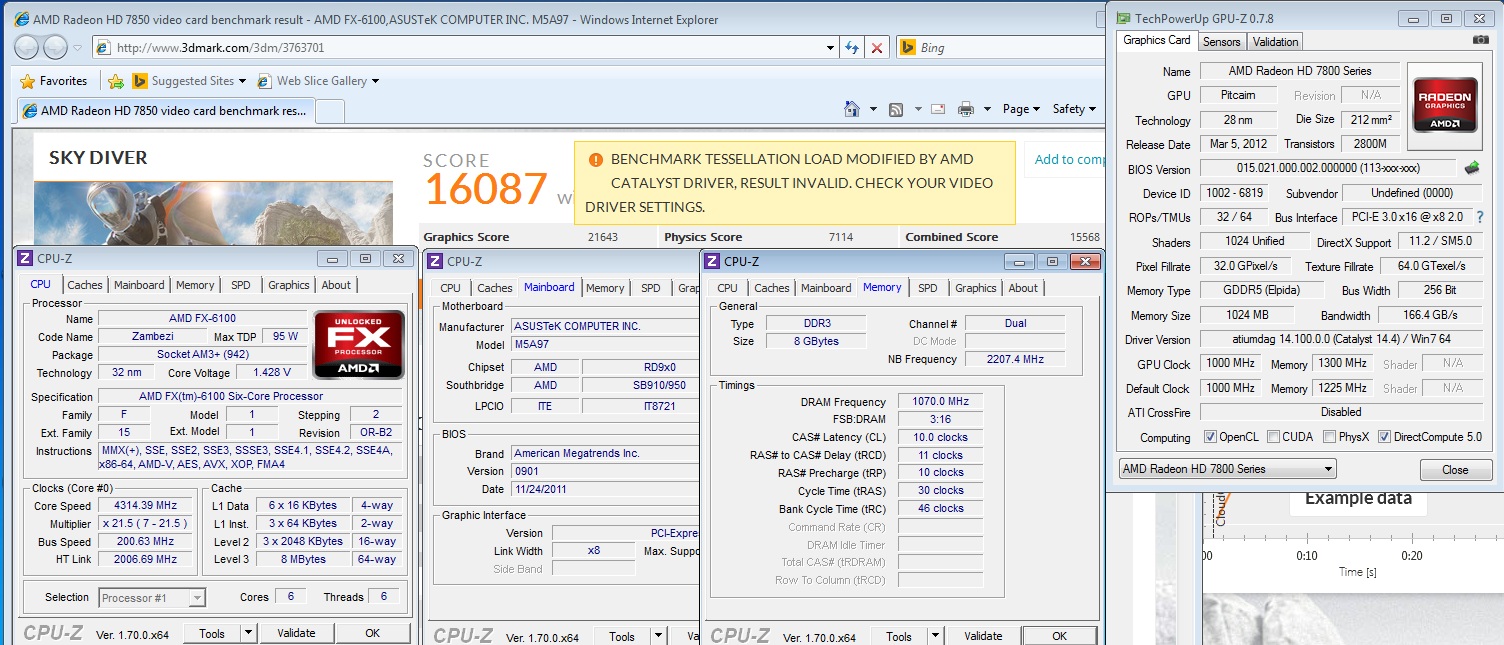Open the address bar URL history dropdown arrow
The height and width of the screenshot is (645, 1504).
click(831, 47)
